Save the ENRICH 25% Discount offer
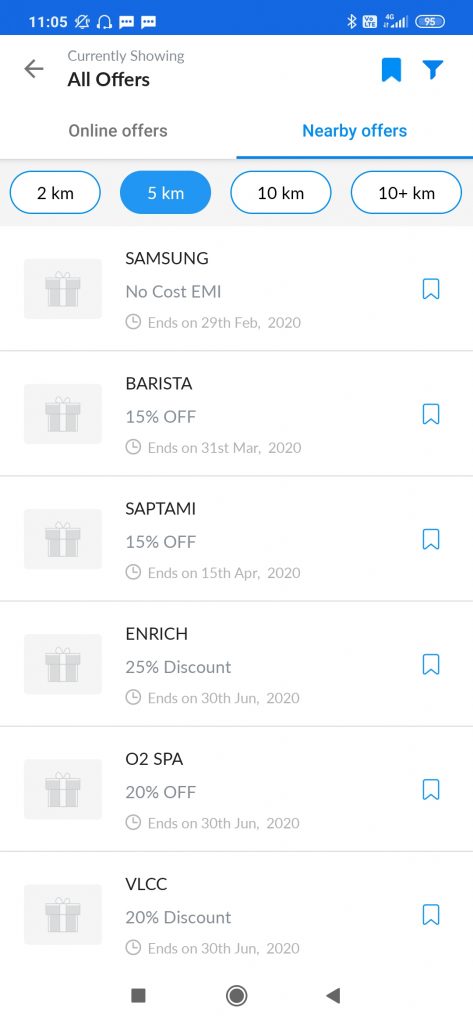473x1024 pixels. coord(431,664)
